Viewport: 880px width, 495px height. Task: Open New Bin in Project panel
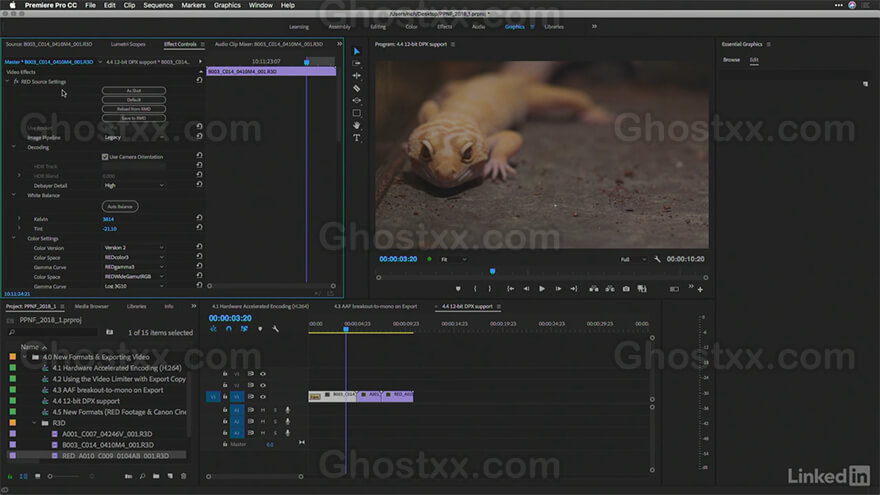click(156, 476)
